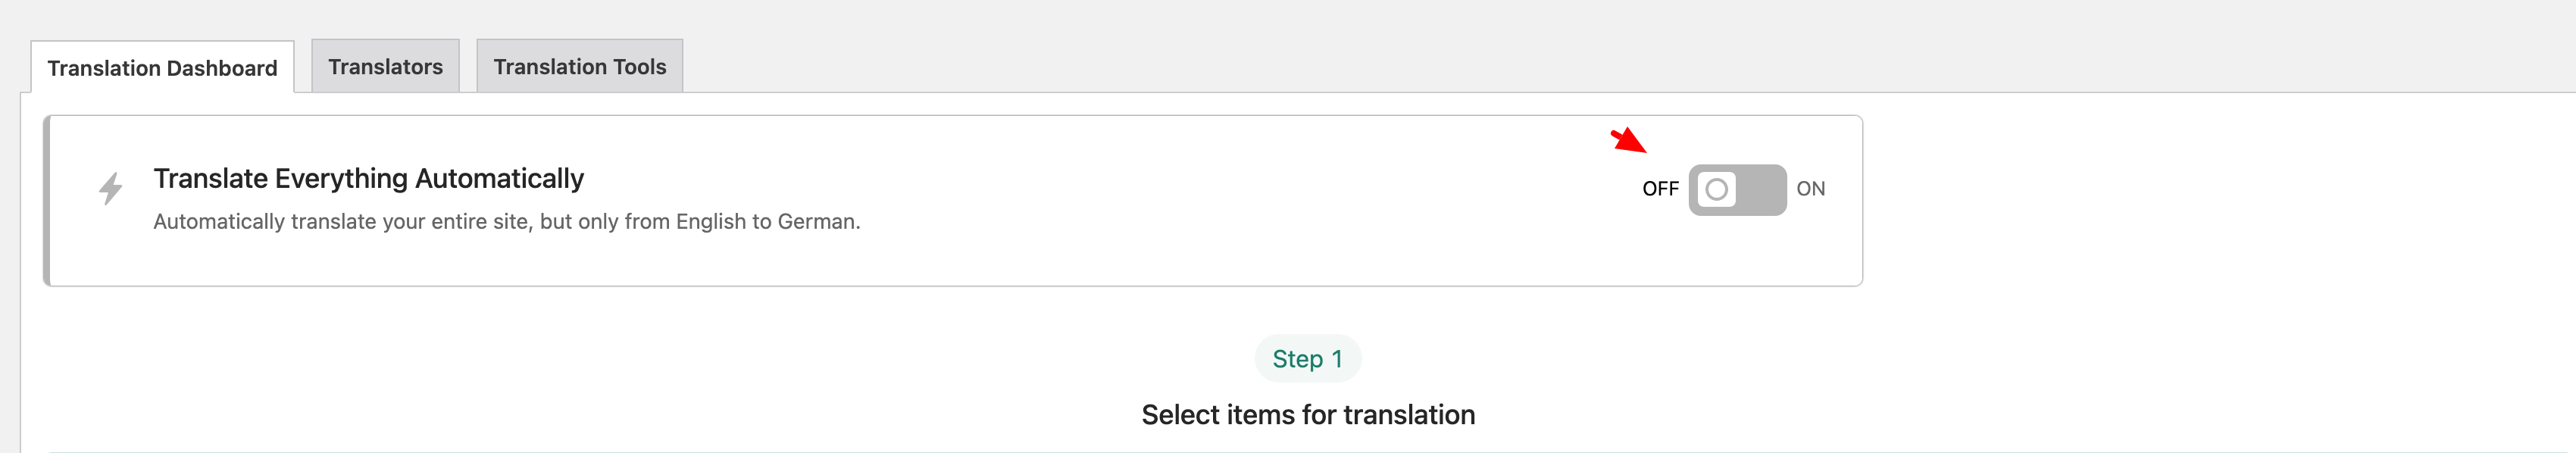Click the ON label beside the switch
The image size is (2576, 453).
point(1810,189)
